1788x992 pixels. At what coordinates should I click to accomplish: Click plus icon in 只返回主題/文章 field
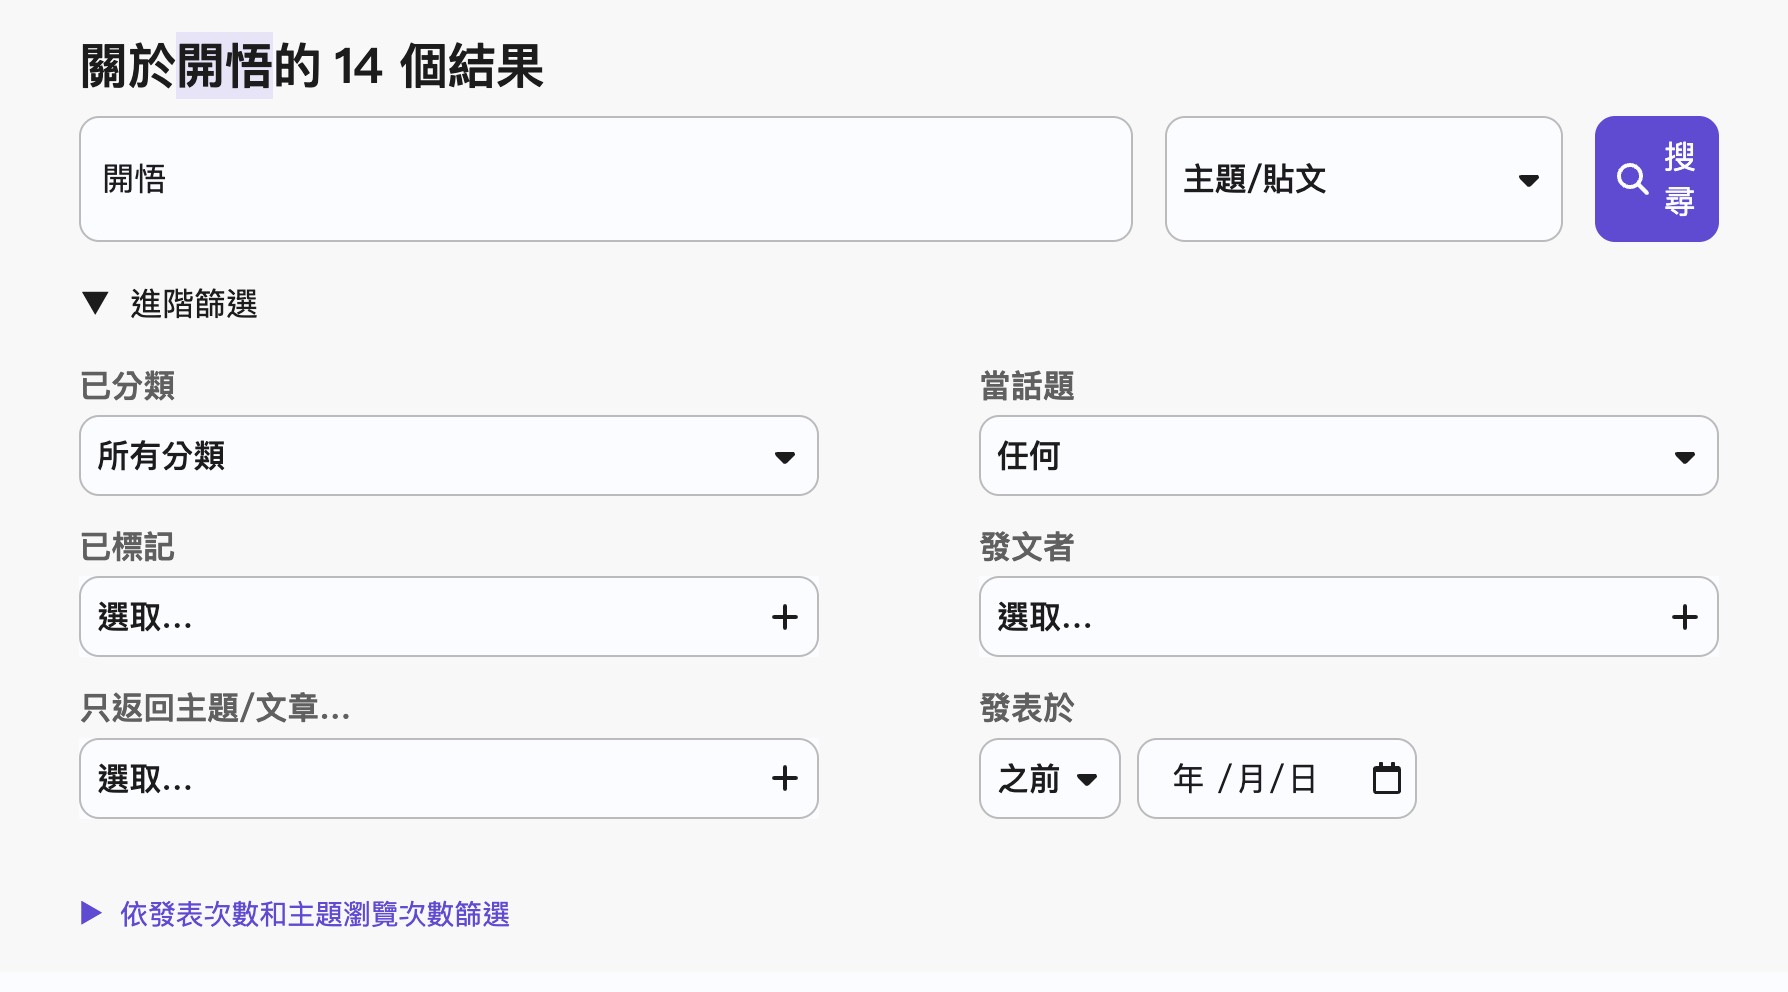click(785, 778)
